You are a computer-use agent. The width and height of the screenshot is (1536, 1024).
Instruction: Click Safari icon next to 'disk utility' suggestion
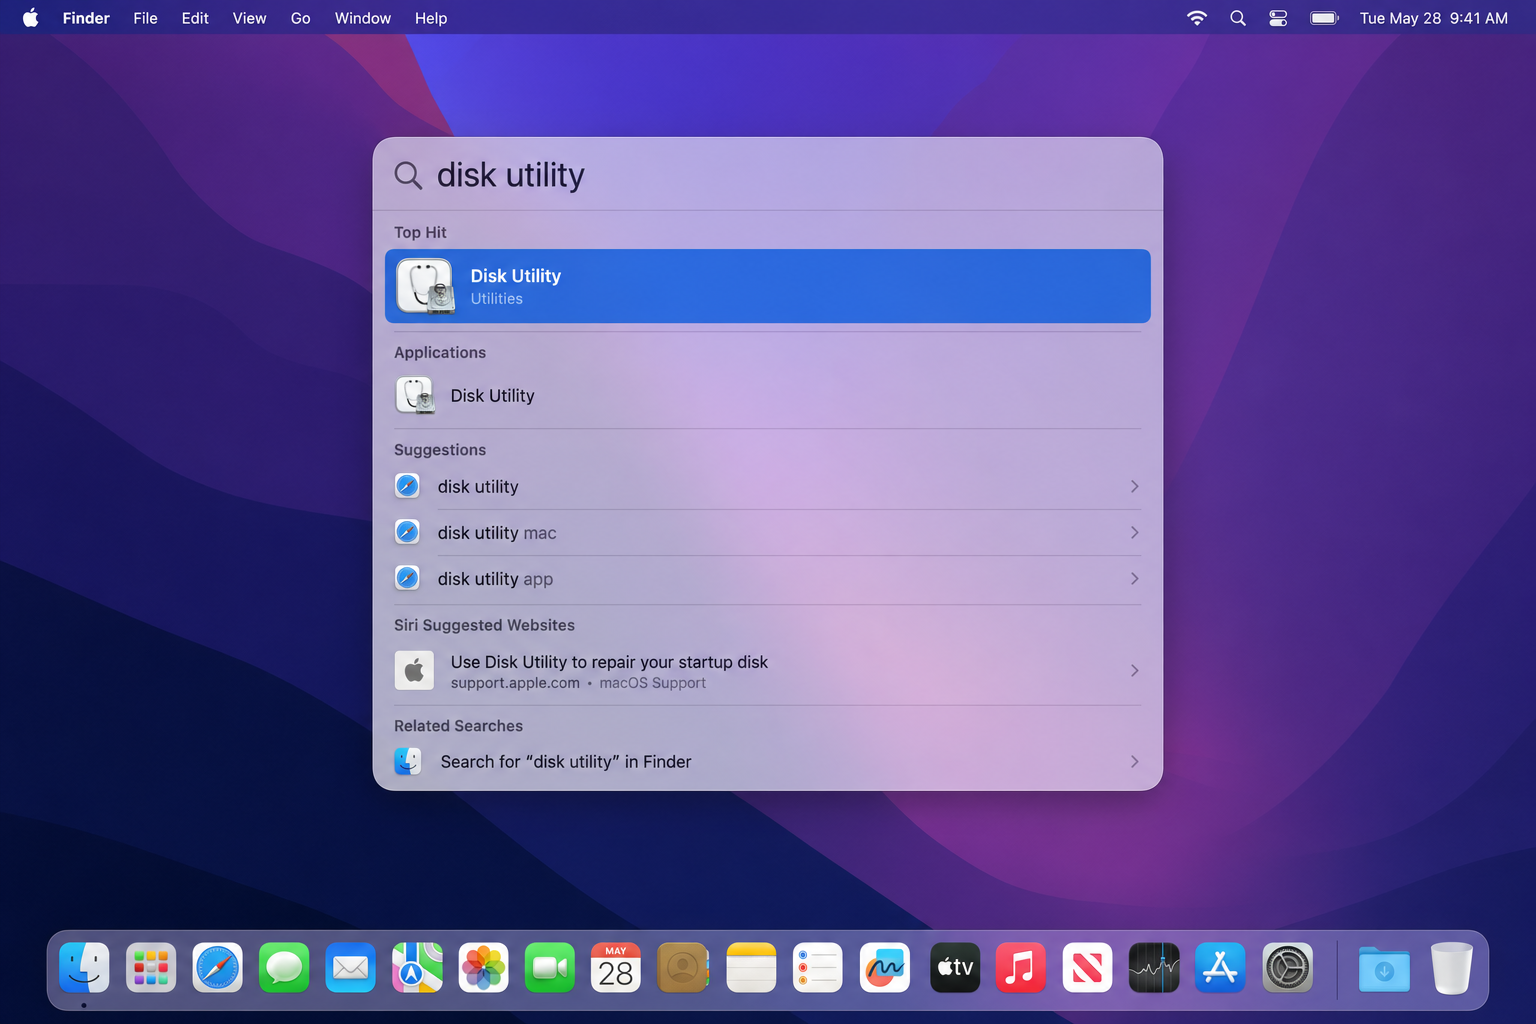pyautogui.click(x=407, y=486)
